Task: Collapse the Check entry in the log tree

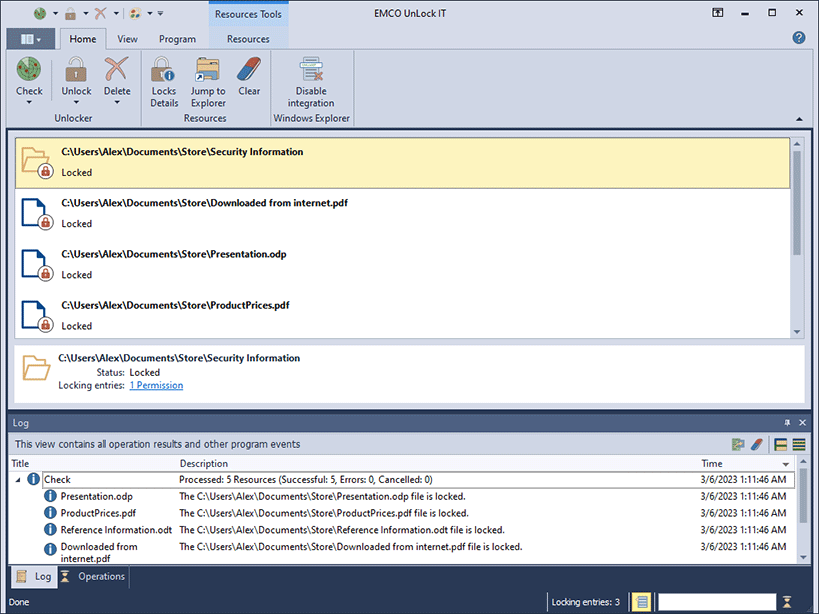Action: pos(18,480)
